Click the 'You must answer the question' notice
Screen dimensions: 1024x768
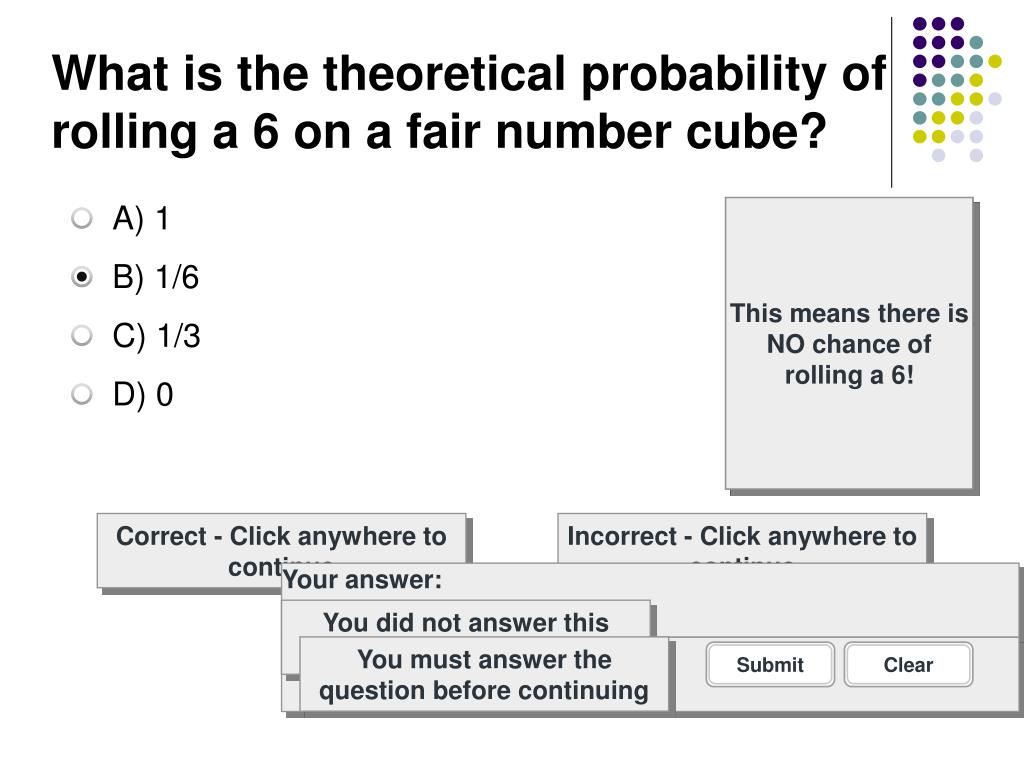484,674
